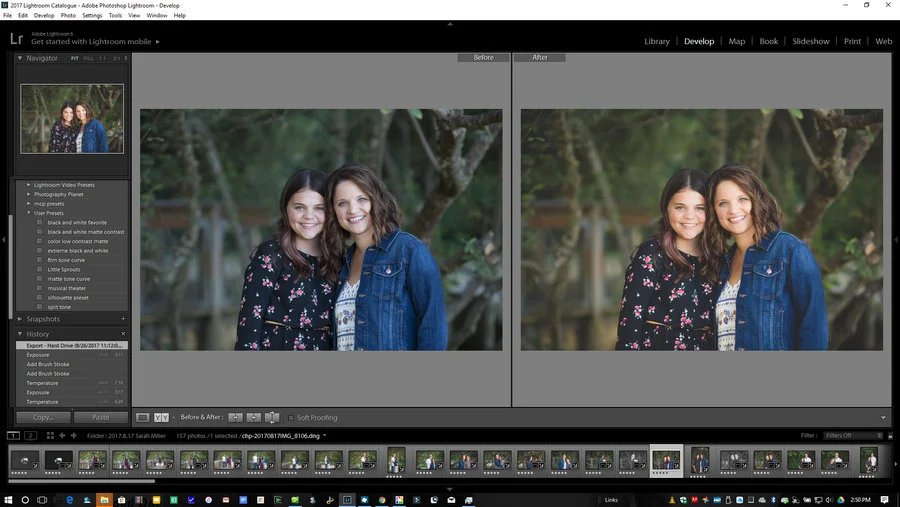
Task: Open the Develop menu in menu bar
Action: pyautogui.click(x=44, y=16)
